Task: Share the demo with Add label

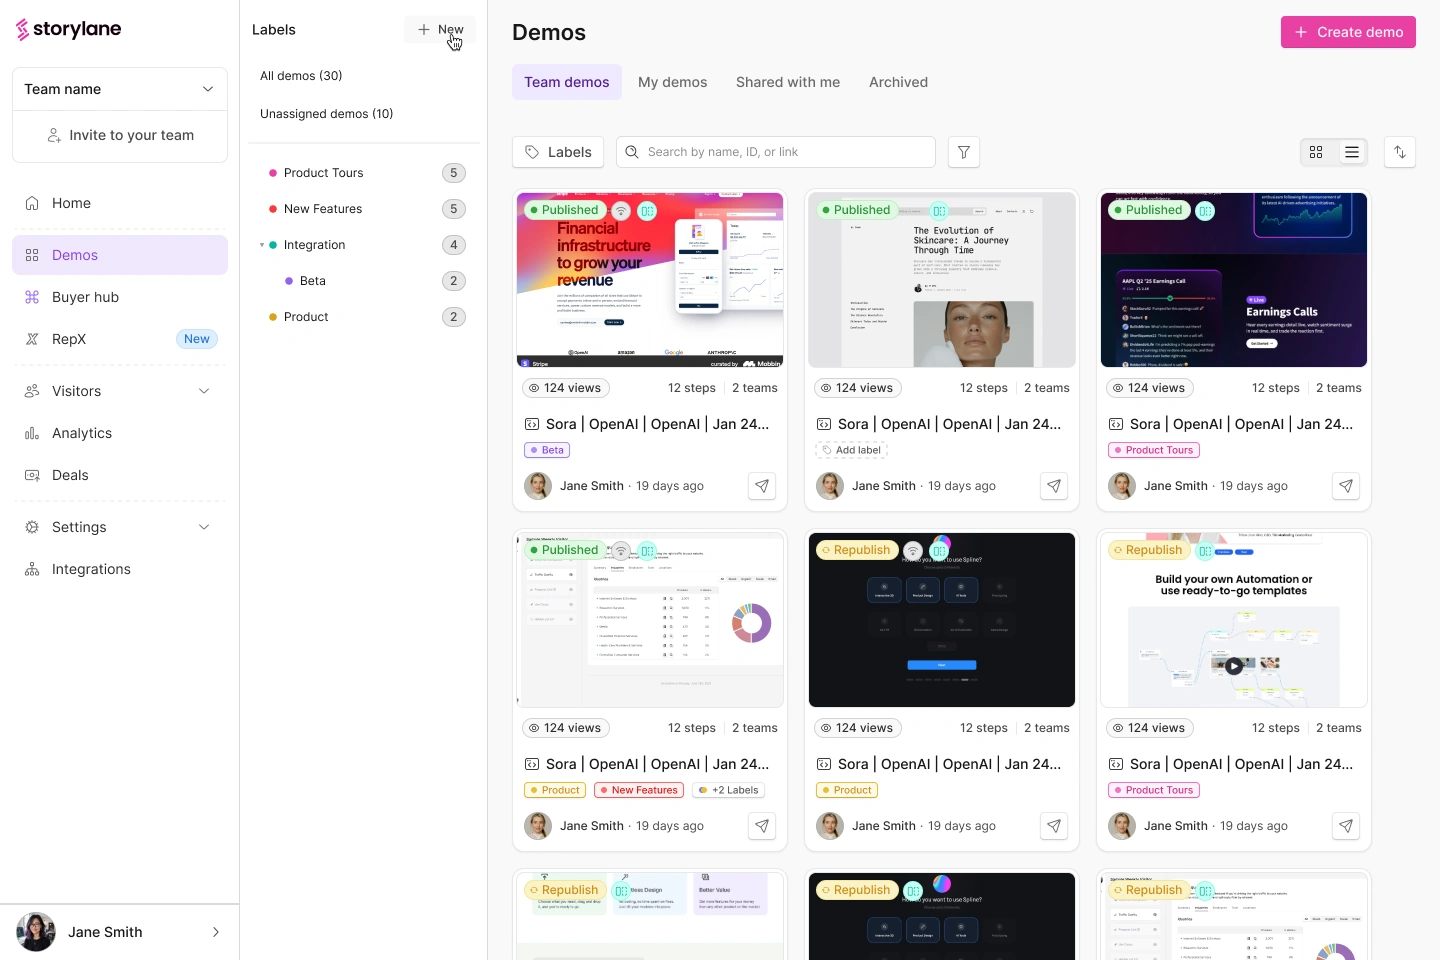Action: point(1054,486)
